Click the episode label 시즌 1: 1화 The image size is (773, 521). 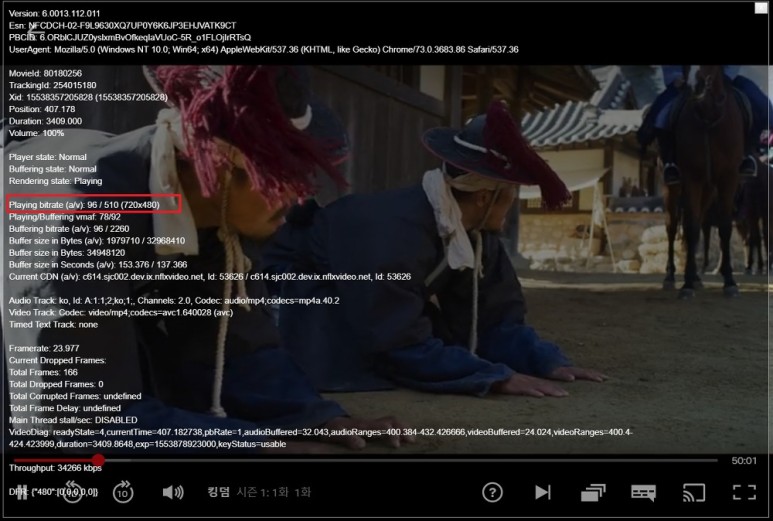[x=262, y=492]
